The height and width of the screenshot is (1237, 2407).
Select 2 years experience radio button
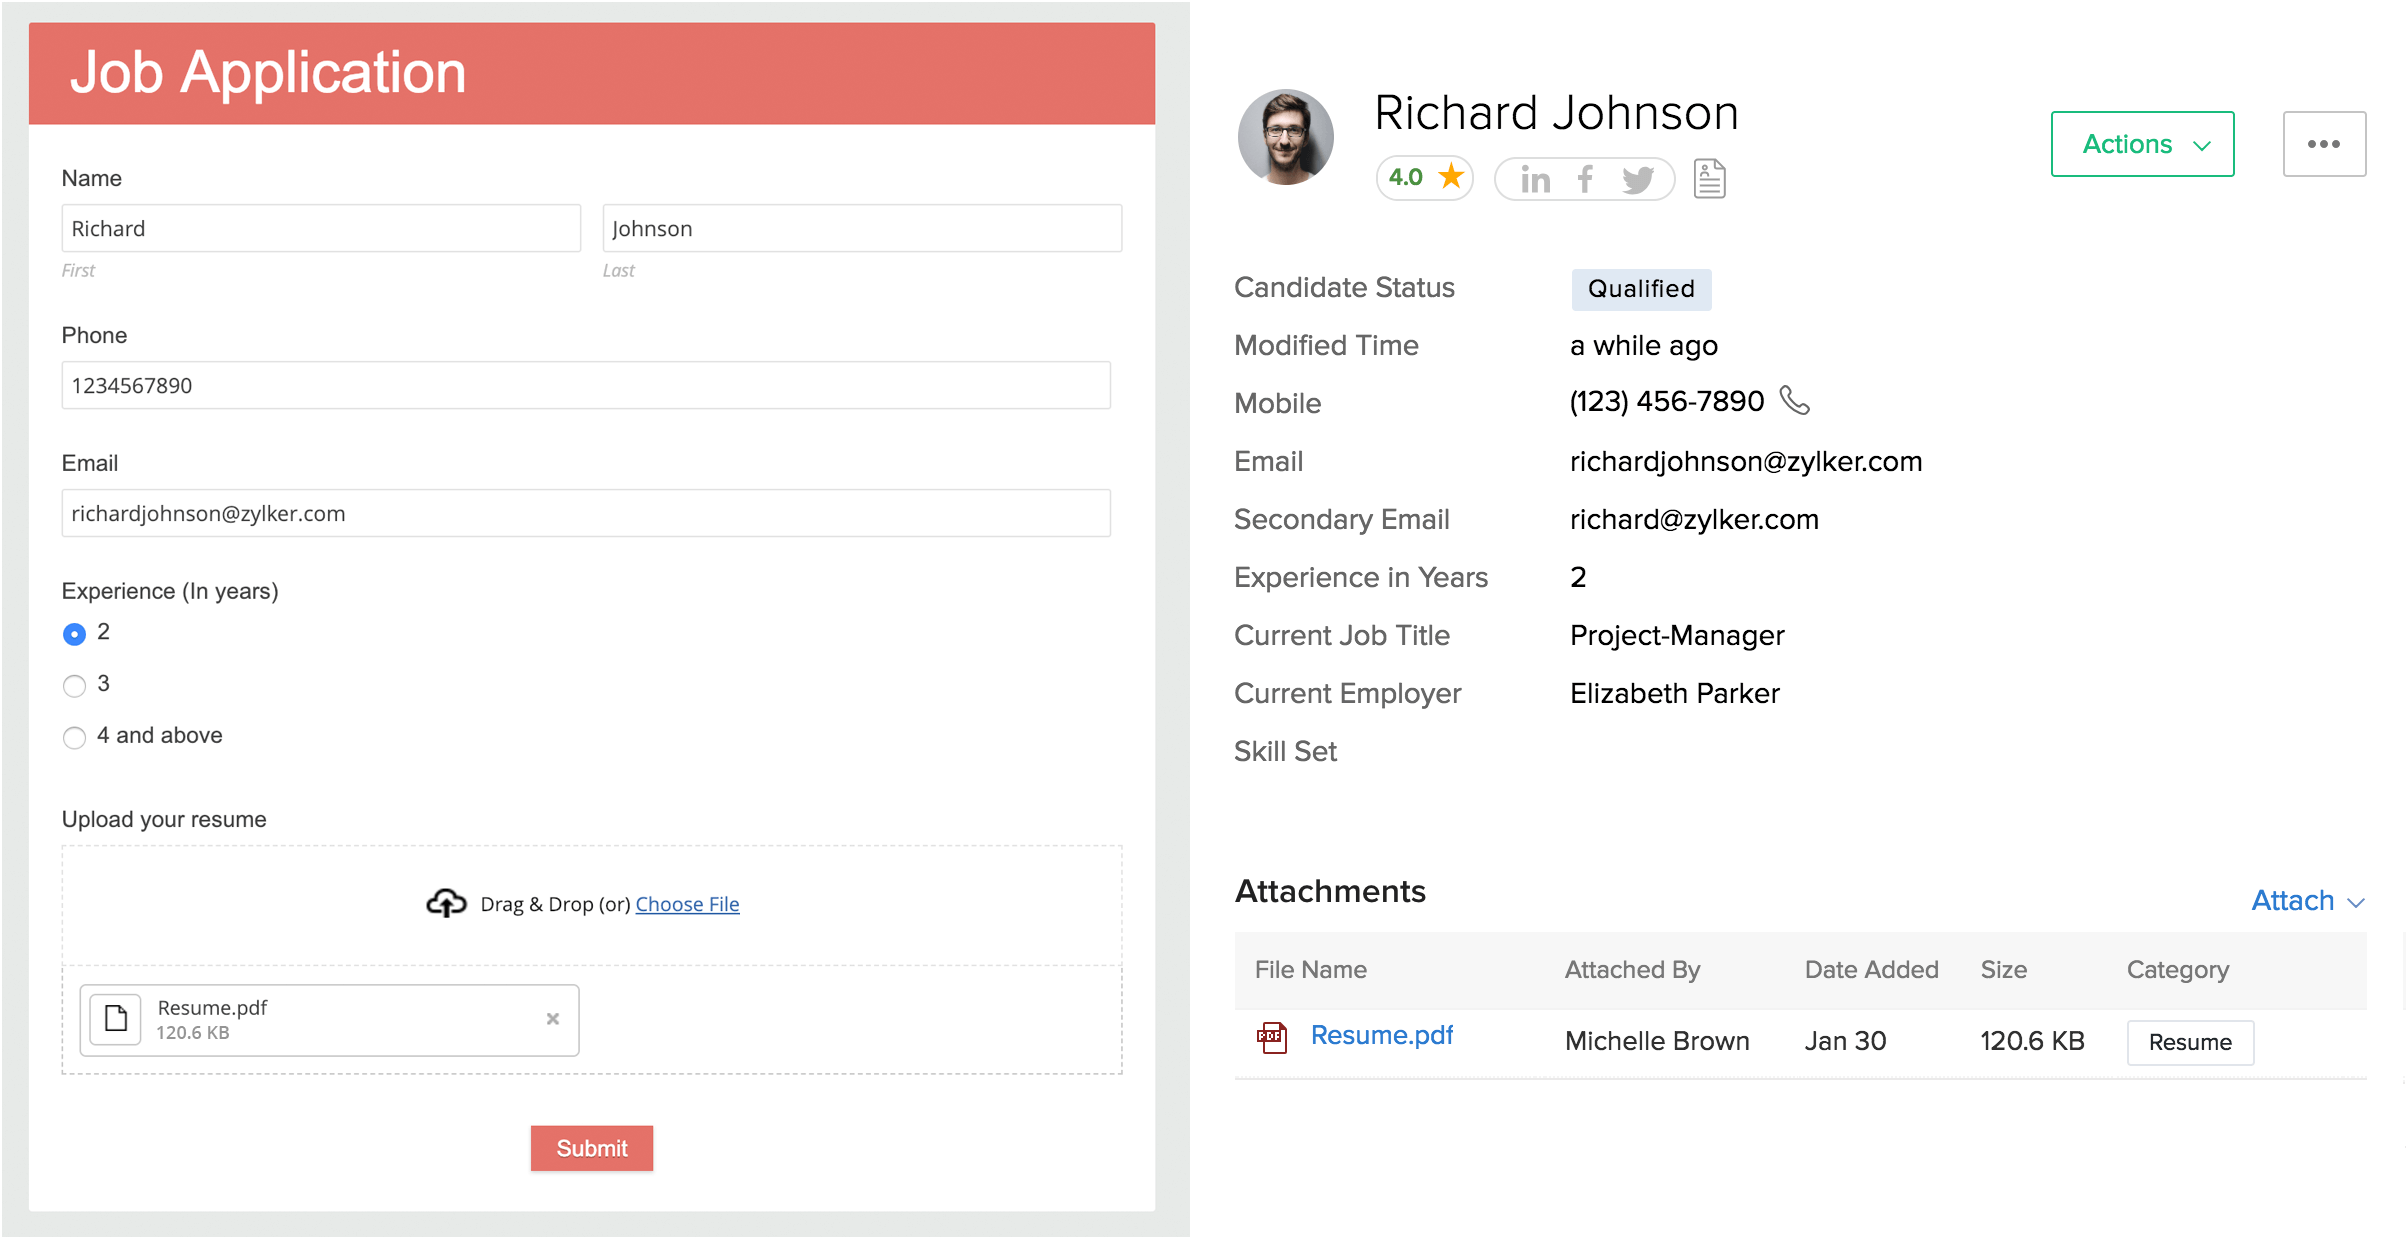pyautogui.click(x=74, y=634)
